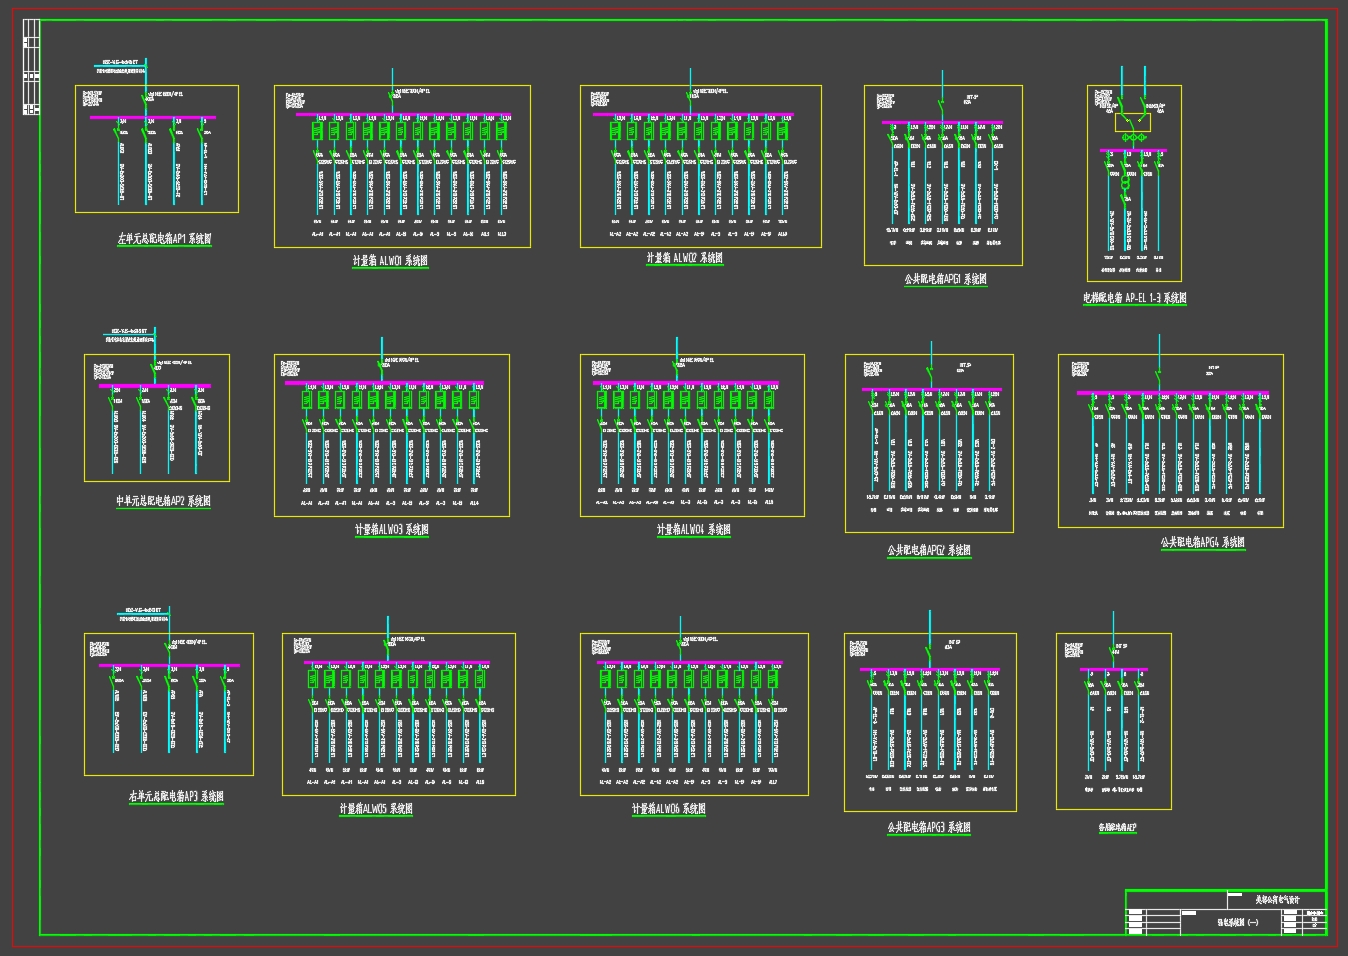Select the 计量箱ALW05 系统图 label

click(x=376, y=809)
